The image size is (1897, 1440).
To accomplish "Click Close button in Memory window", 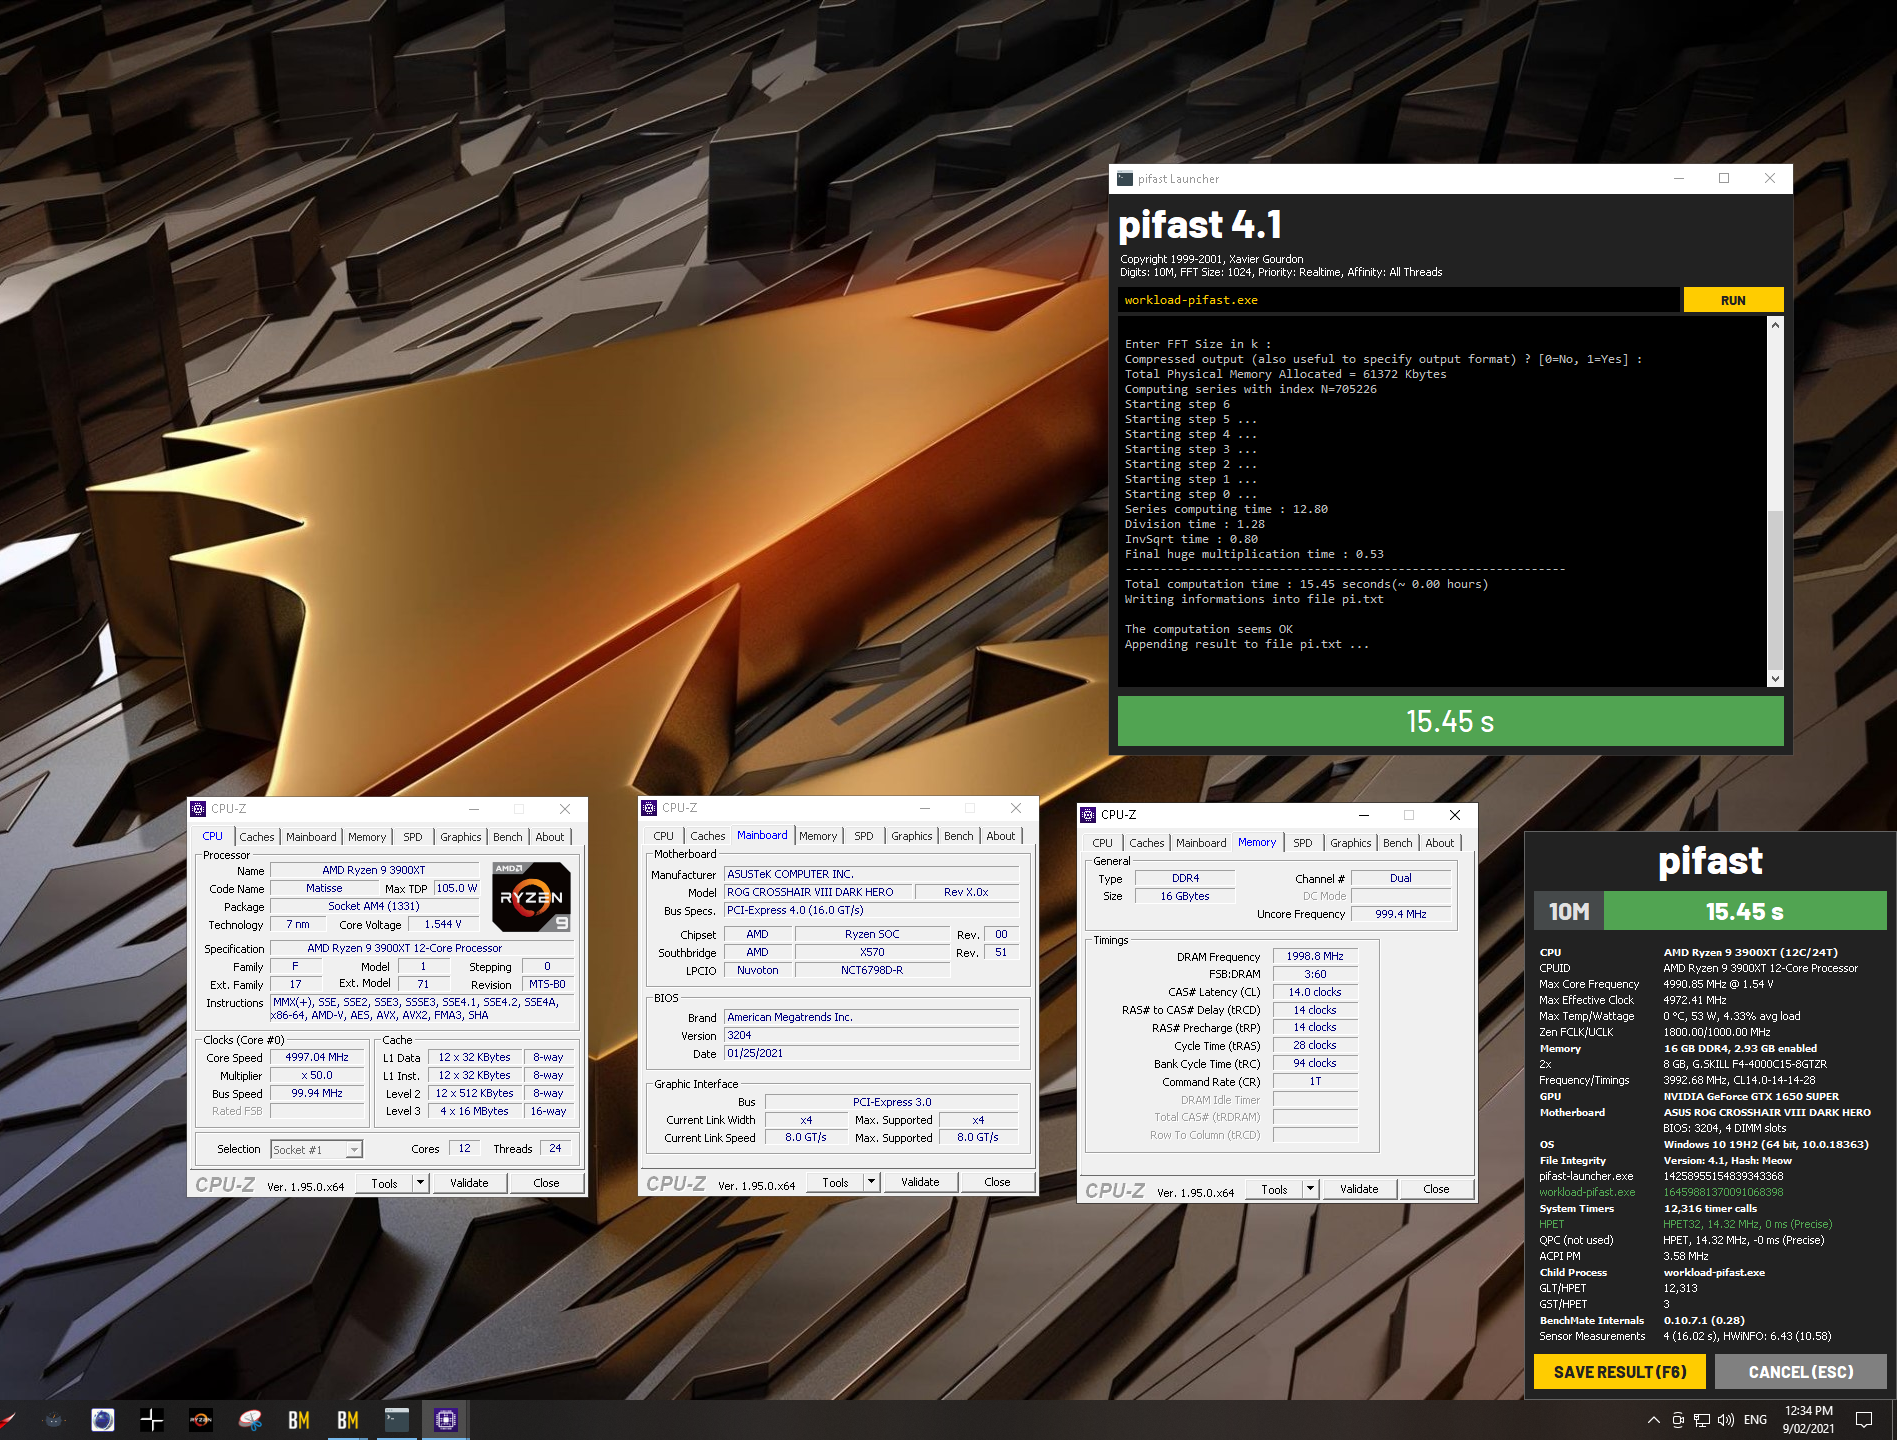I will coord(1436,1189).
